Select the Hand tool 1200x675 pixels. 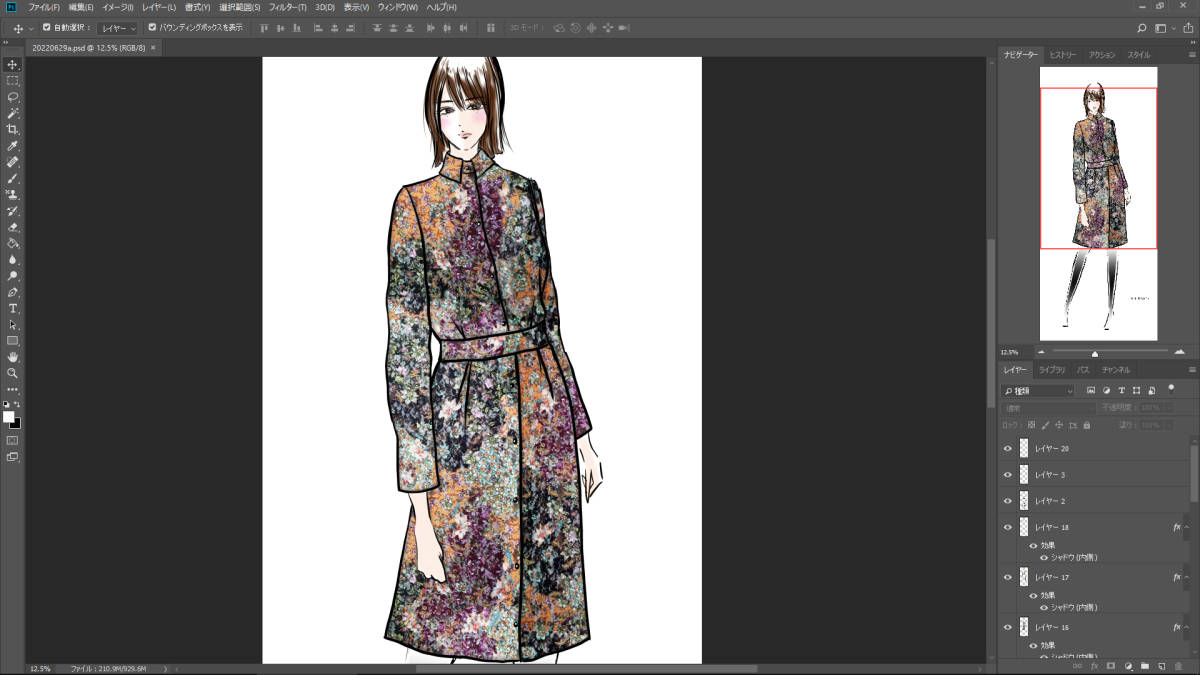(13, 357)
